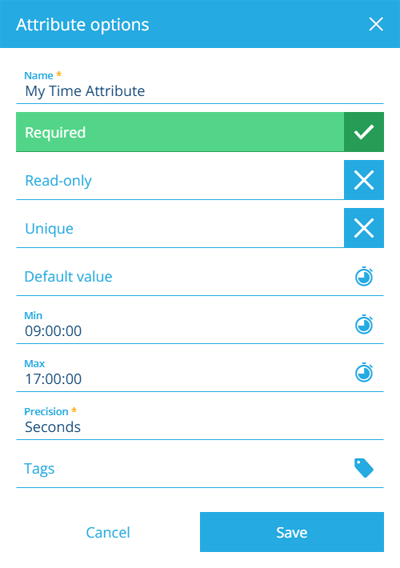Open the Precision dropdown showing Seconds
The image size is (400, 568).
[200, 421]
